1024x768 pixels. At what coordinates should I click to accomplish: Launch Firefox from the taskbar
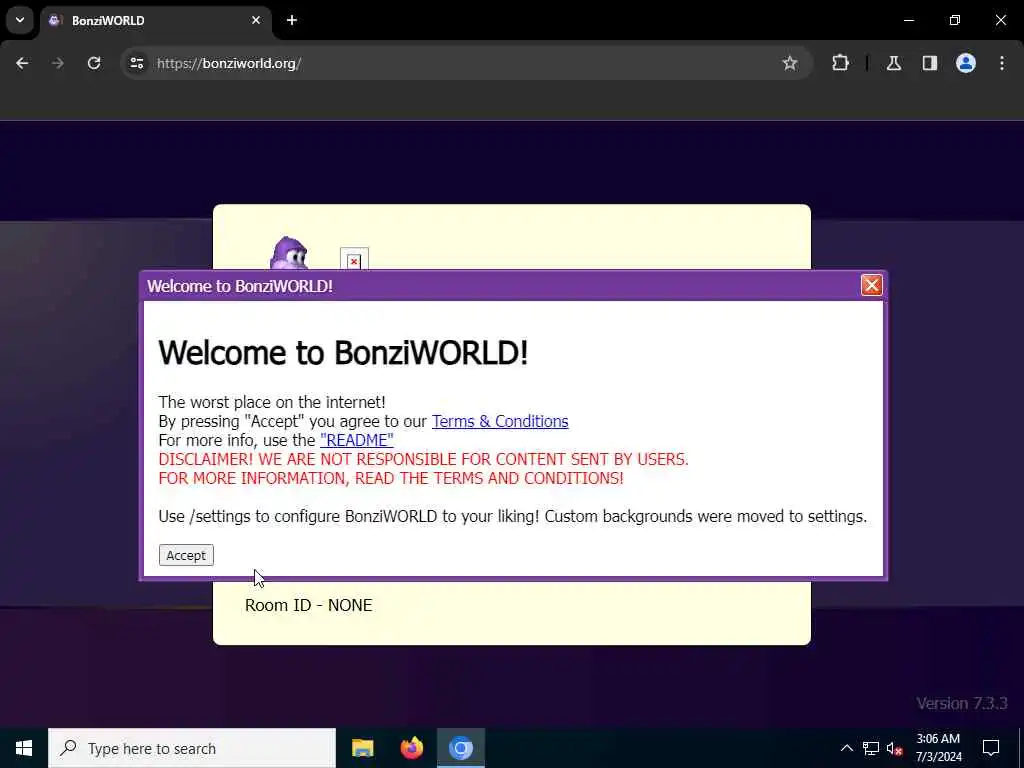pos(411,748)
